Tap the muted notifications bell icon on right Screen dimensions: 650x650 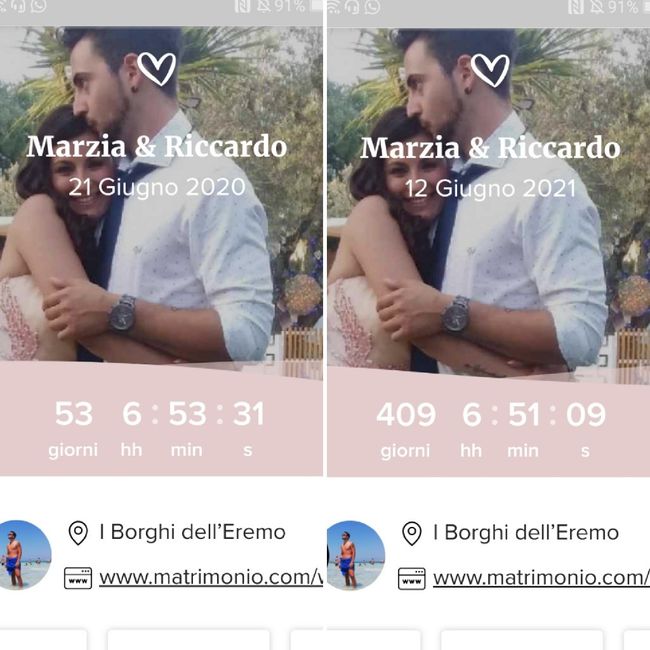597,6
